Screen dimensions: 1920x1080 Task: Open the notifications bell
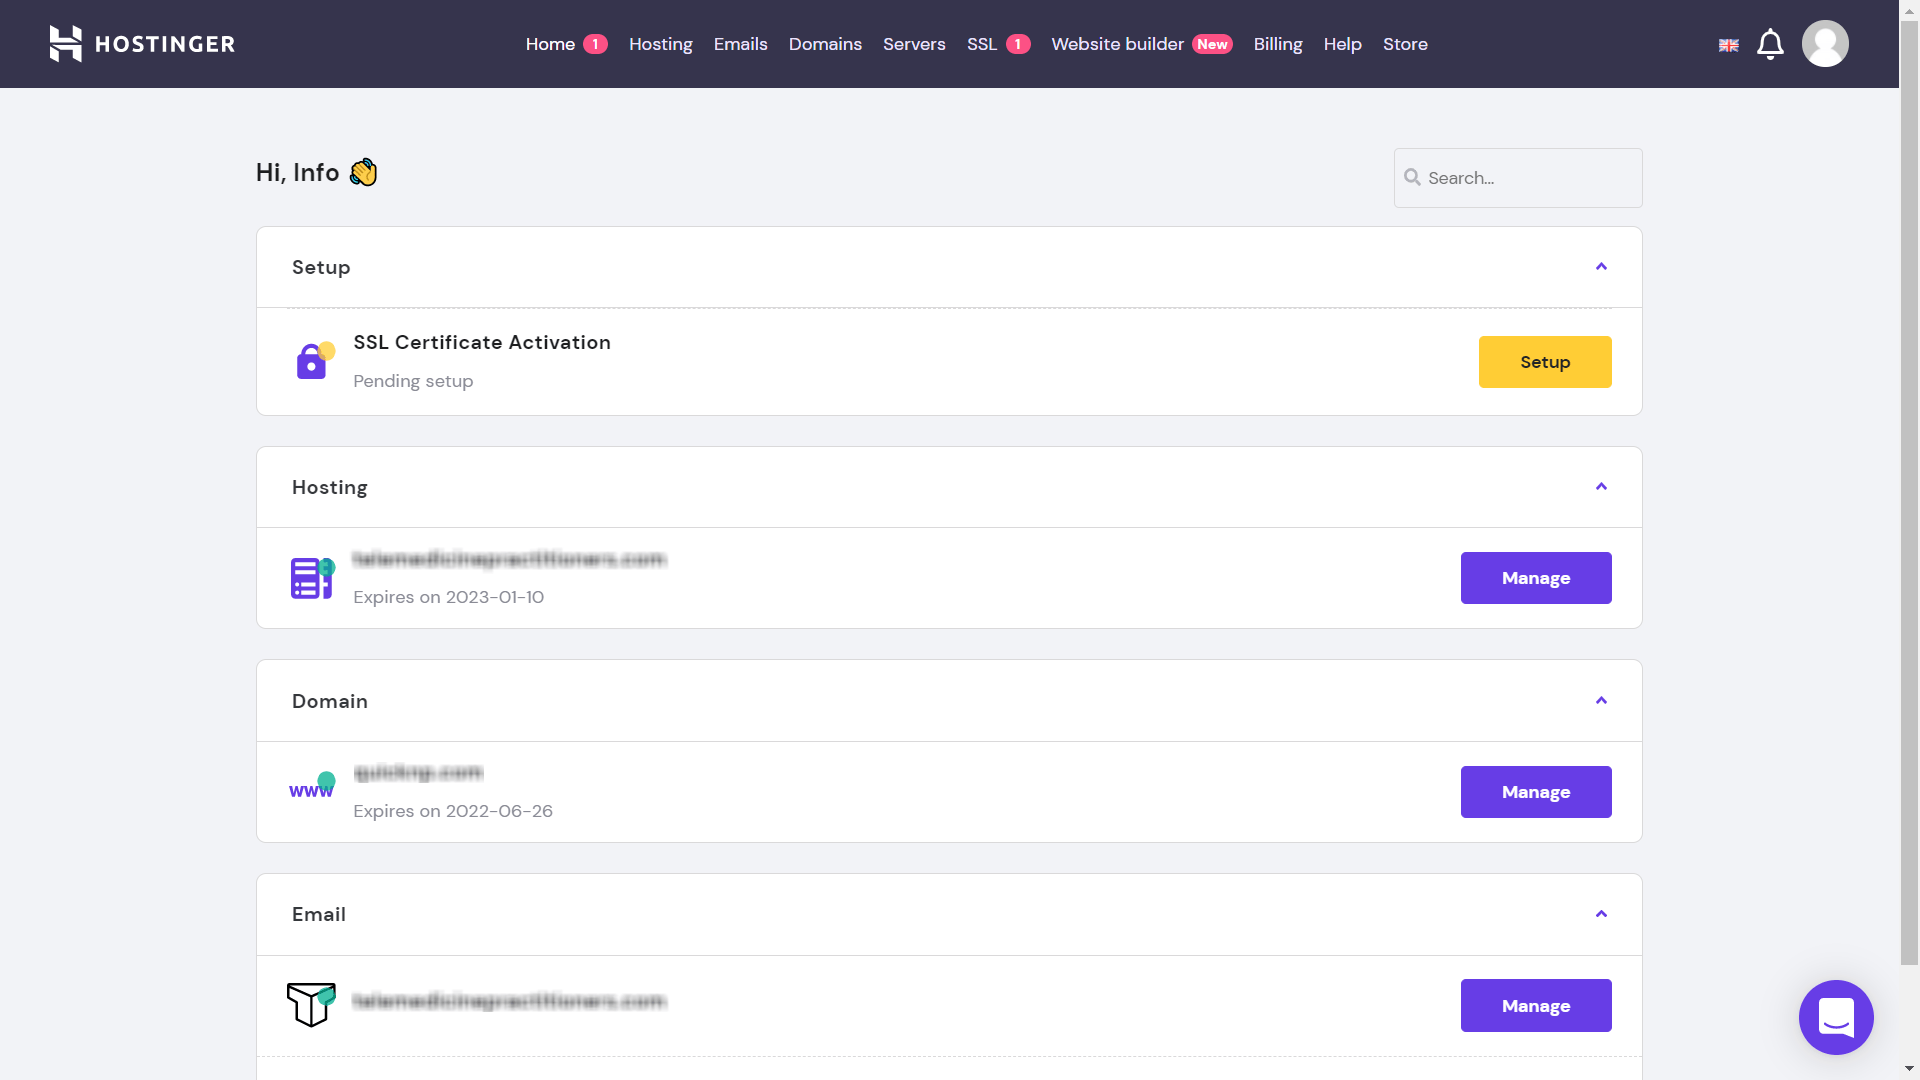(x=1770, y=44)
